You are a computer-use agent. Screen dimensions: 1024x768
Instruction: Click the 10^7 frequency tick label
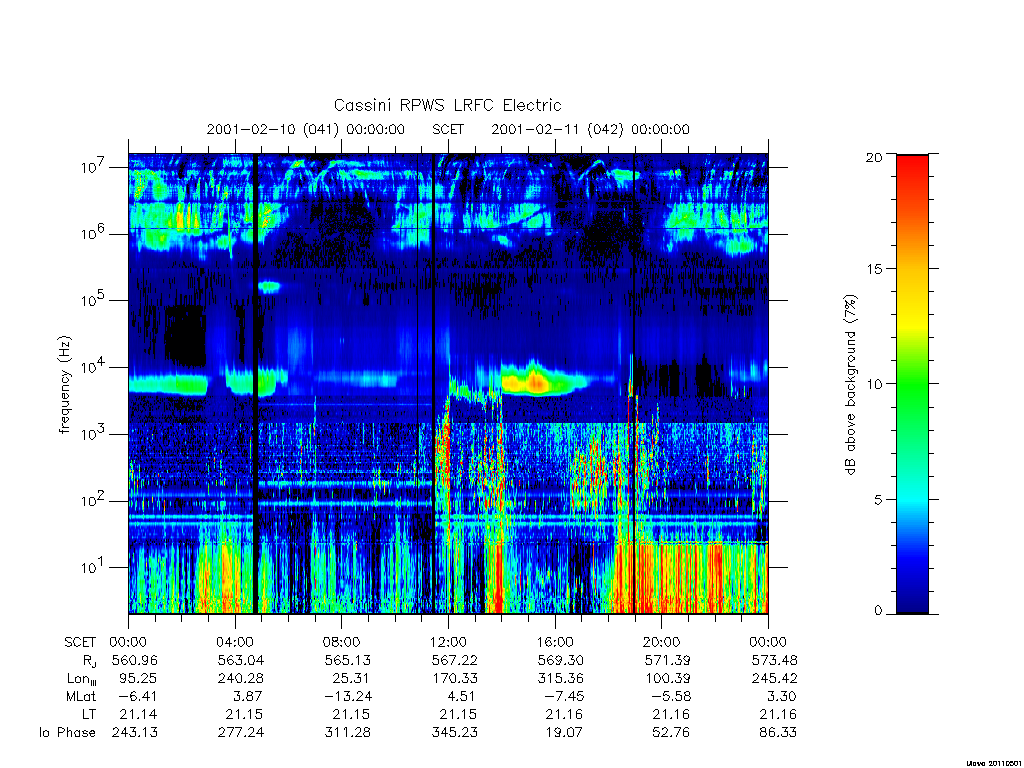coord(94,167)
